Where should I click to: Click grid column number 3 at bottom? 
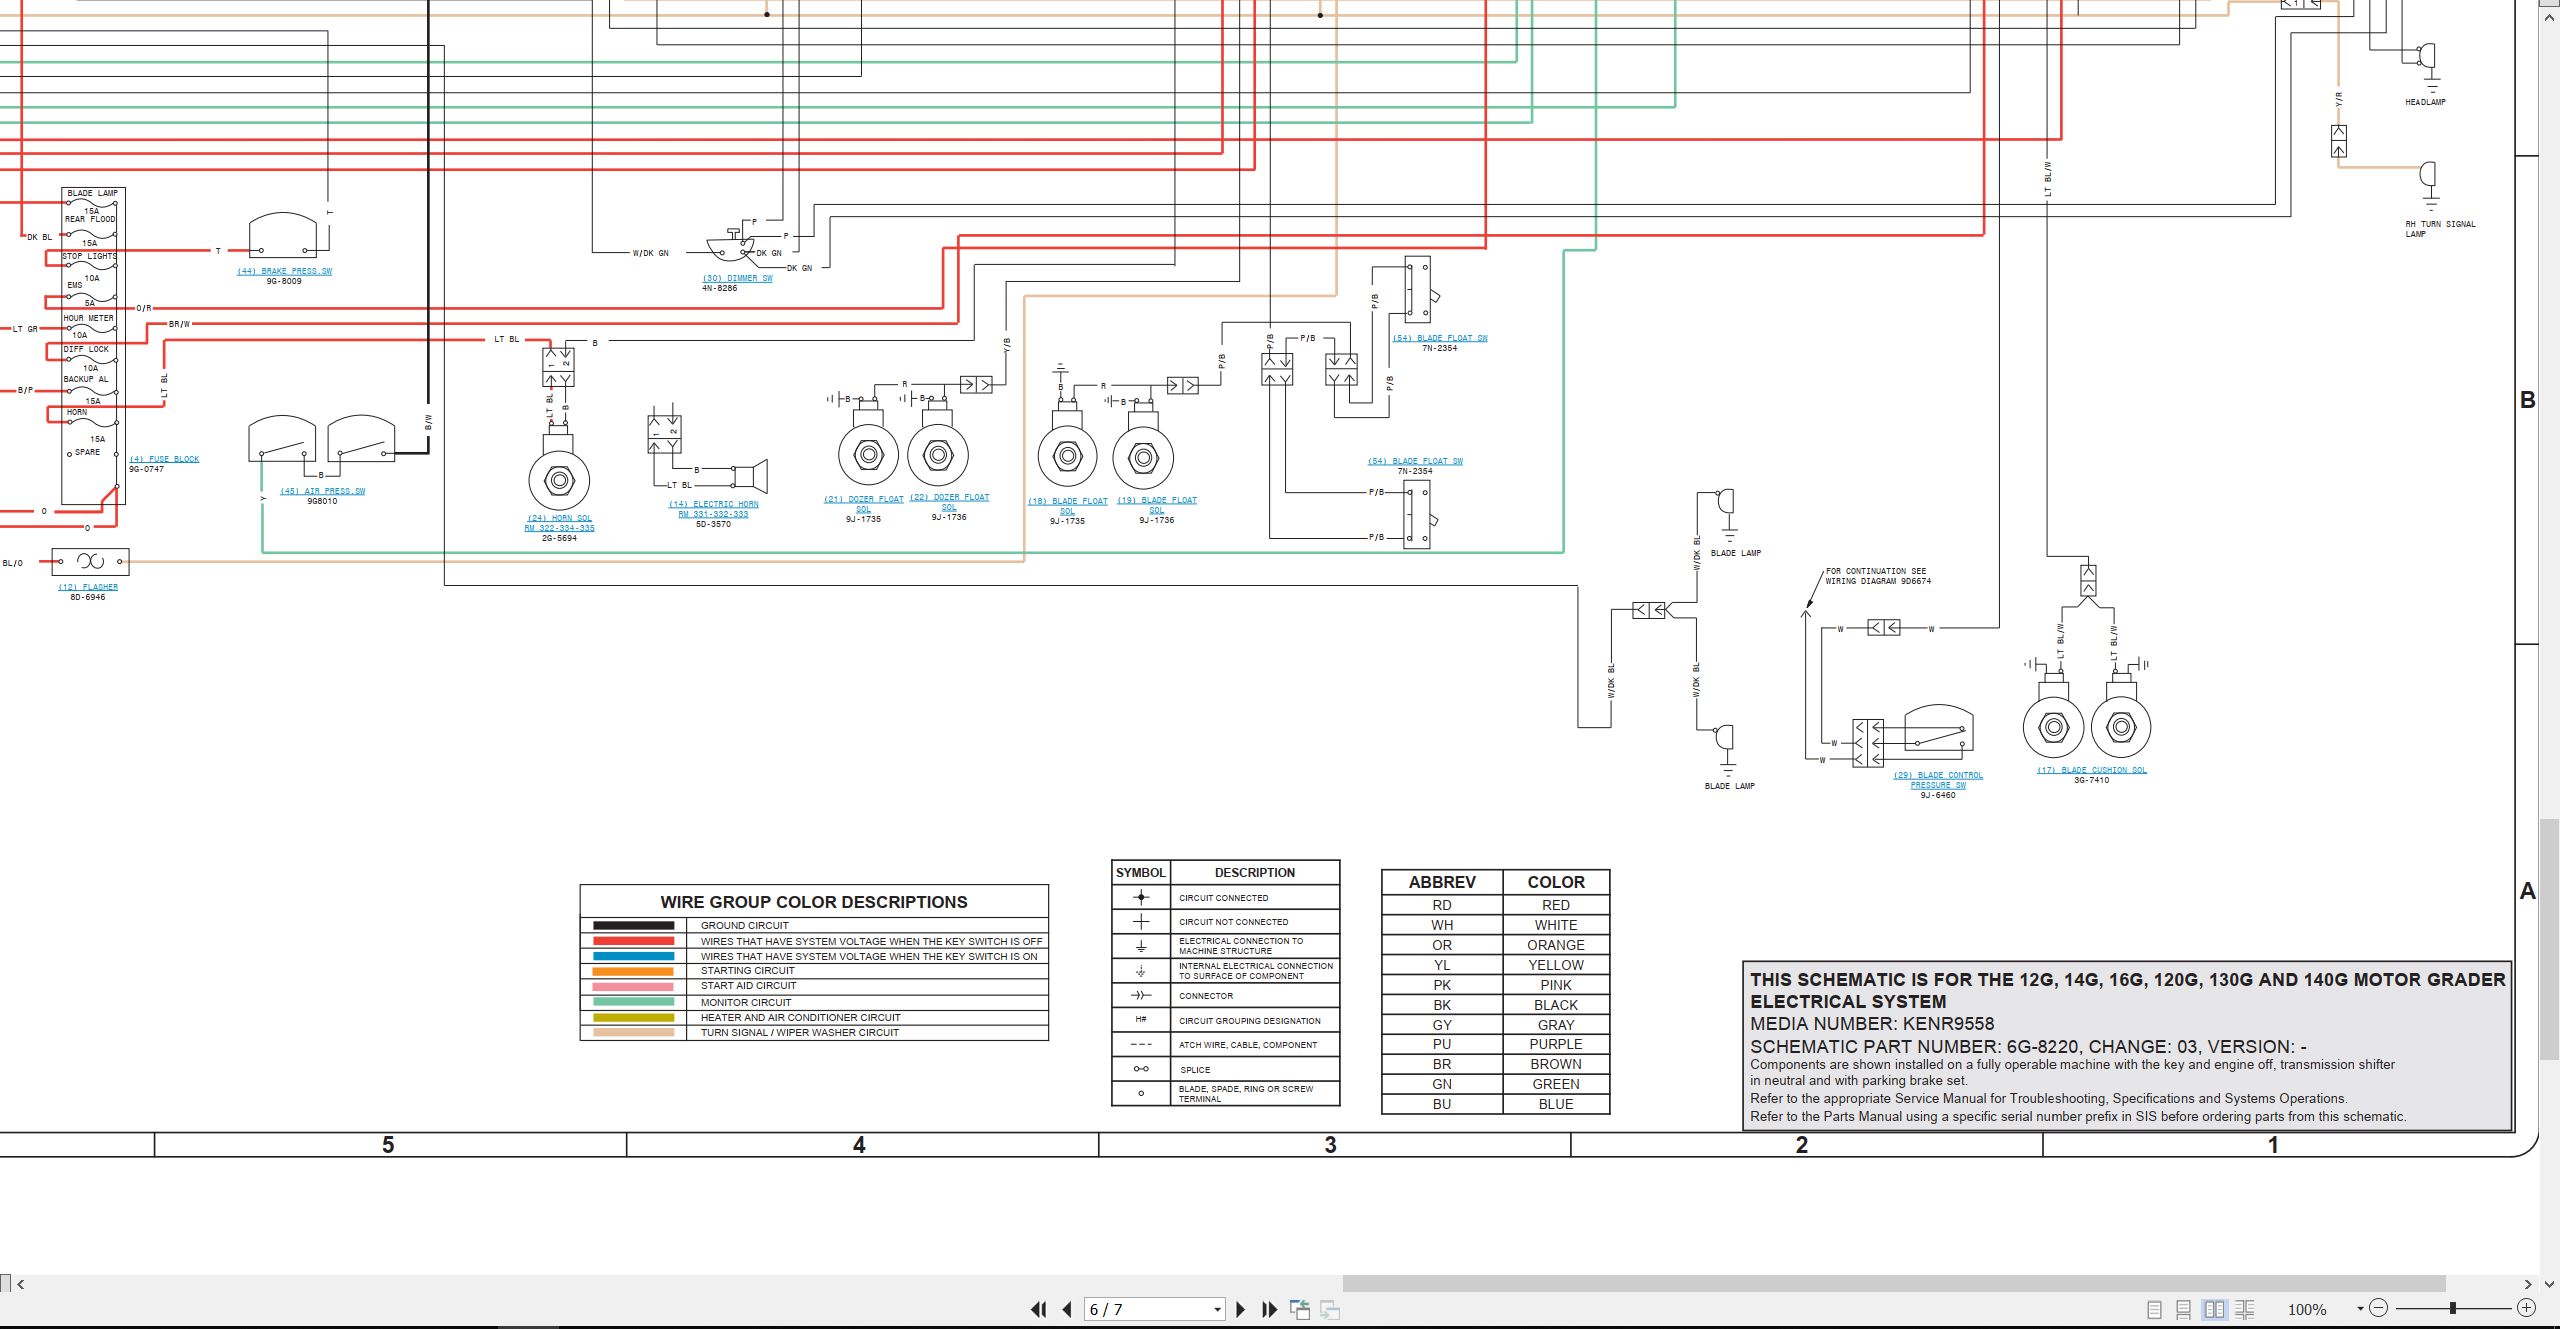1330,1145
